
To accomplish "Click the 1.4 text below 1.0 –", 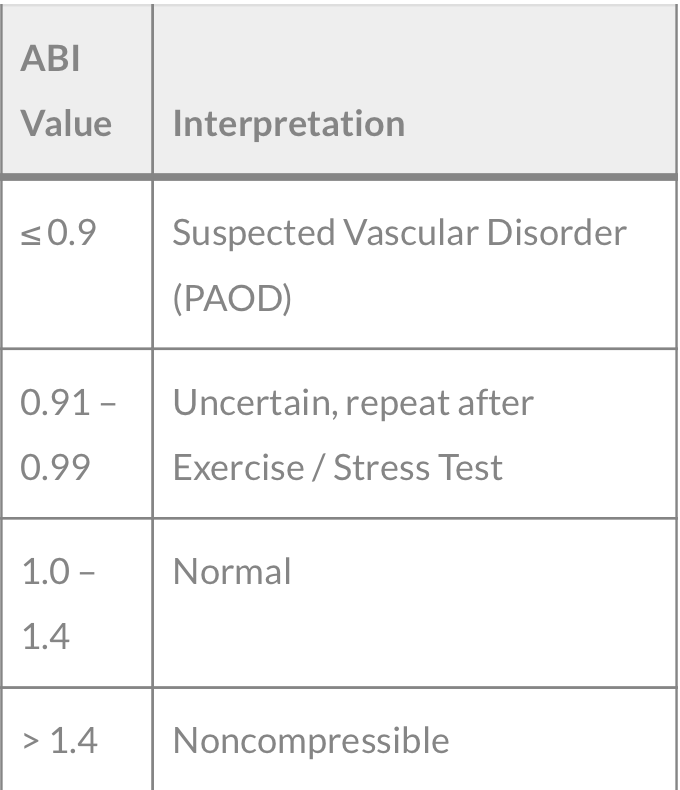I will [x=45, y=636].
